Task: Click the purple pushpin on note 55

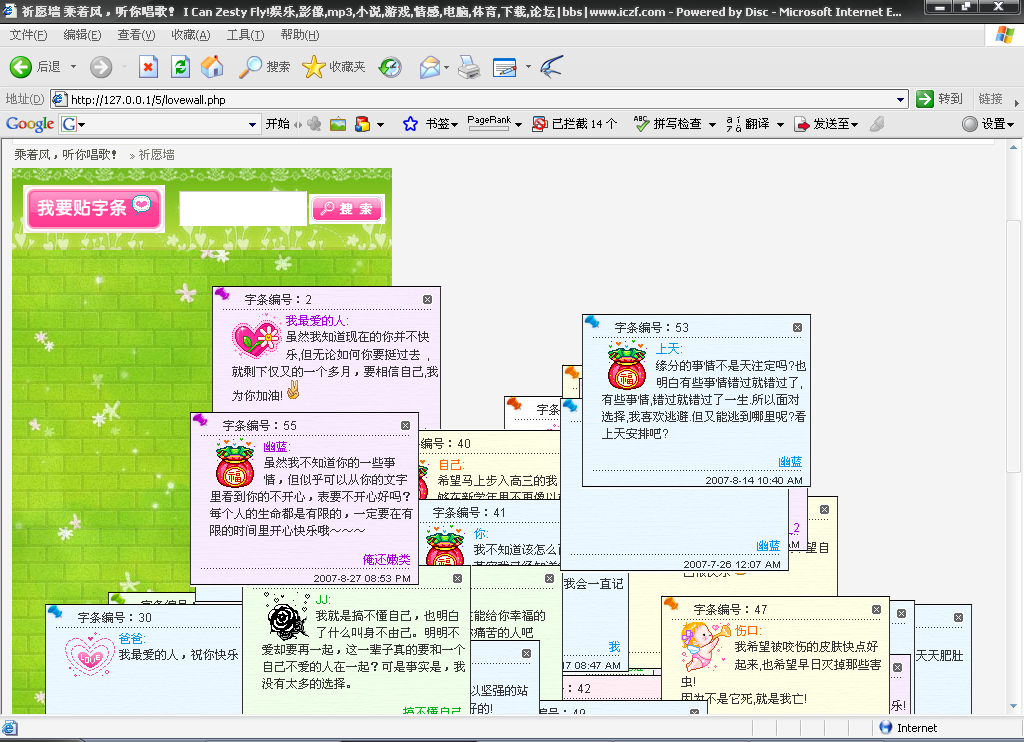Action: click(x=200, y=419)
